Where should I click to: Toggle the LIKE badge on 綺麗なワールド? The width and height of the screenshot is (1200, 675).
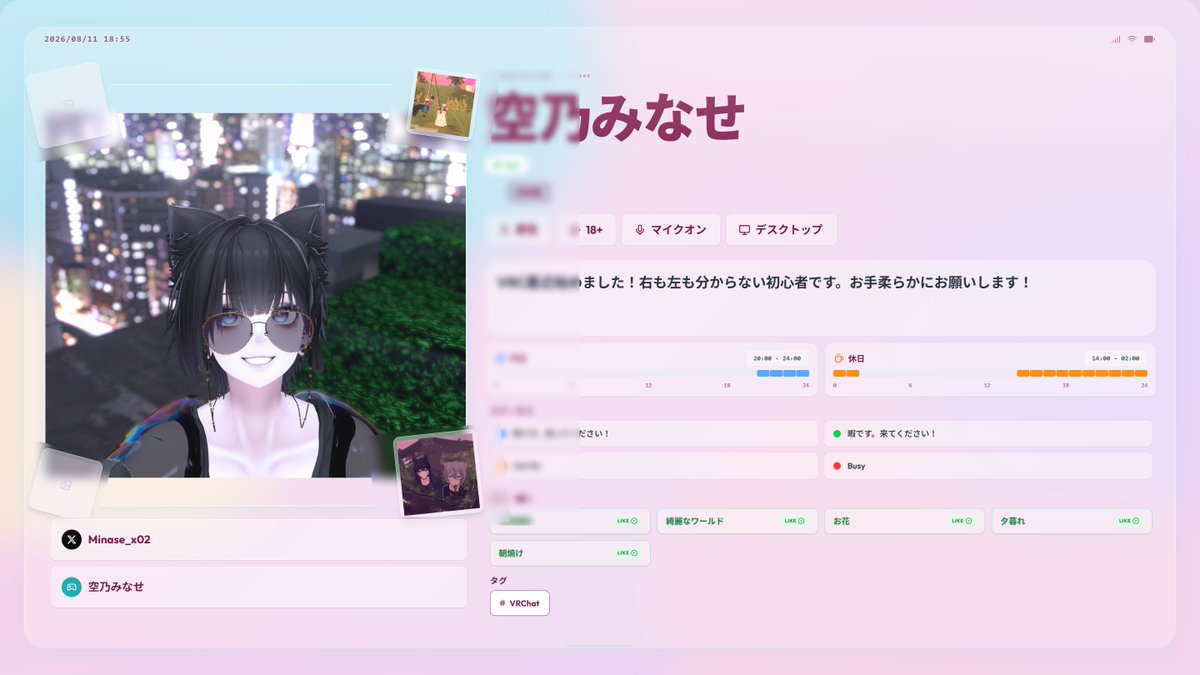794,521
